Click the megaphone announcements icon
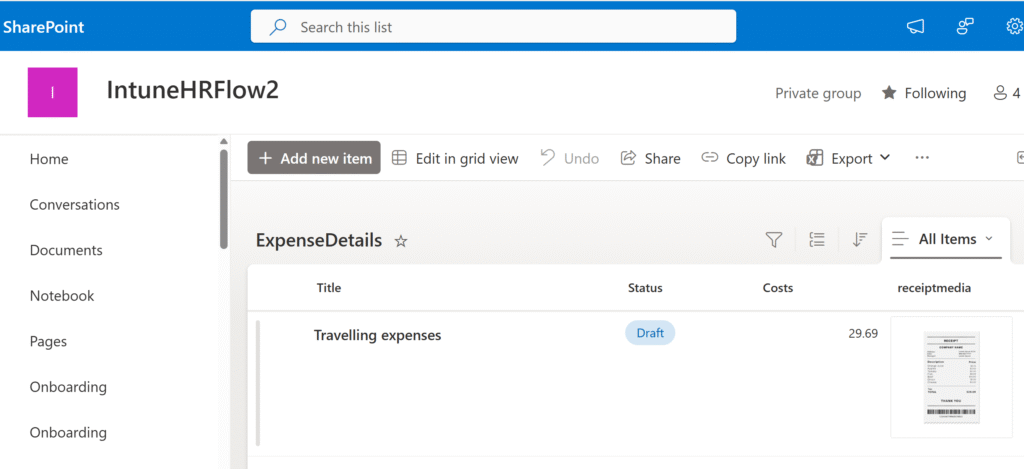1024x469 pixels. 915,27
